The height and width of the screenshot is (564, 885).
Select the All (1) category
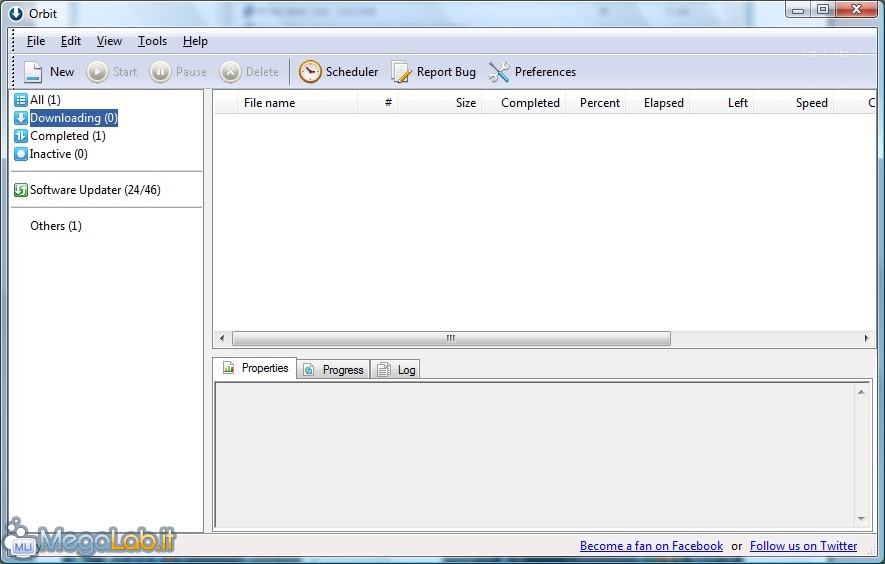pos(45,100)
